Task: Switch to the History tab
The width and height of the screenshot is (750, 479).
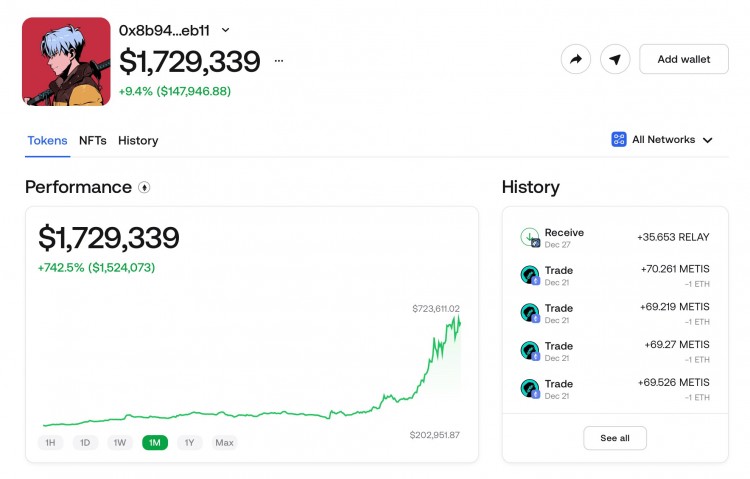Action: (x=138, y=141)
